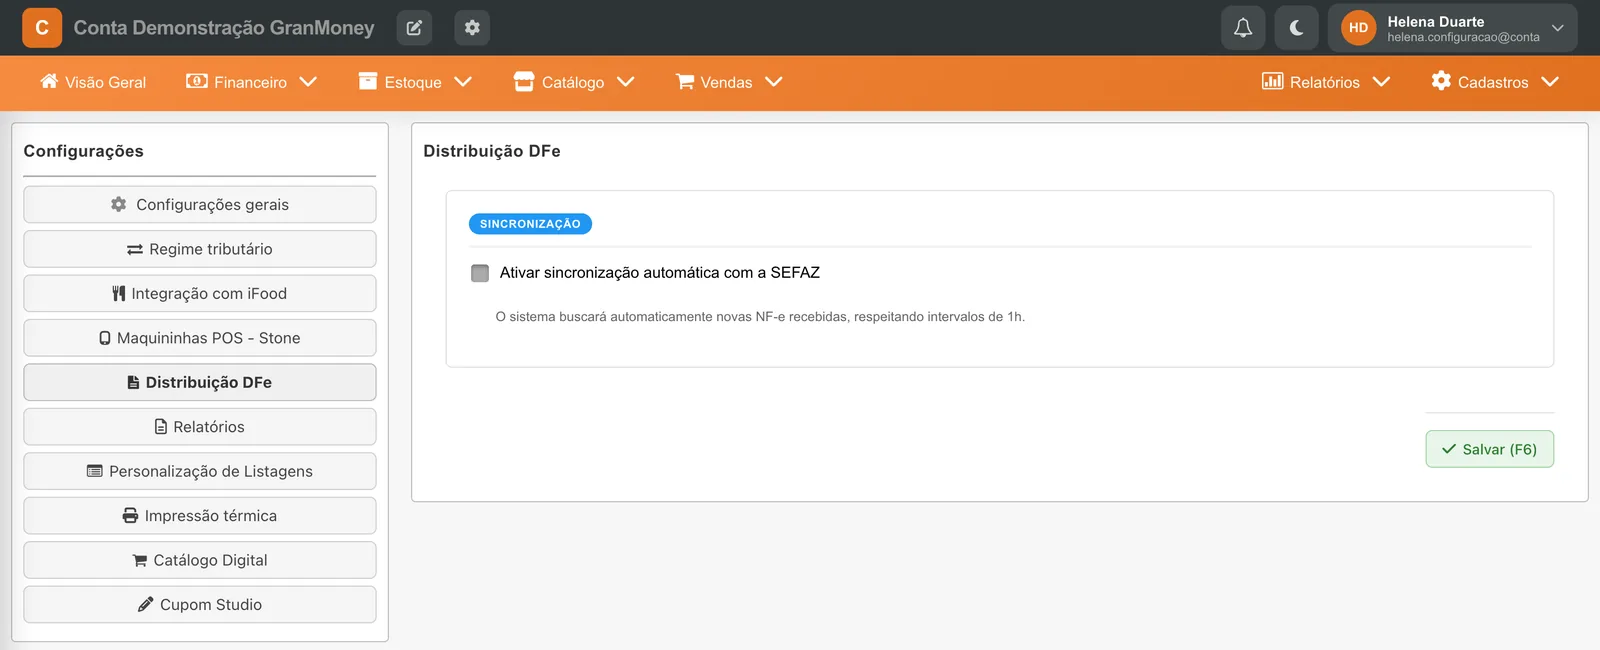Open Catálogo menu
Image resolution: width=1600 pixels, height=650 pixels.
click(x=574, y=82)
